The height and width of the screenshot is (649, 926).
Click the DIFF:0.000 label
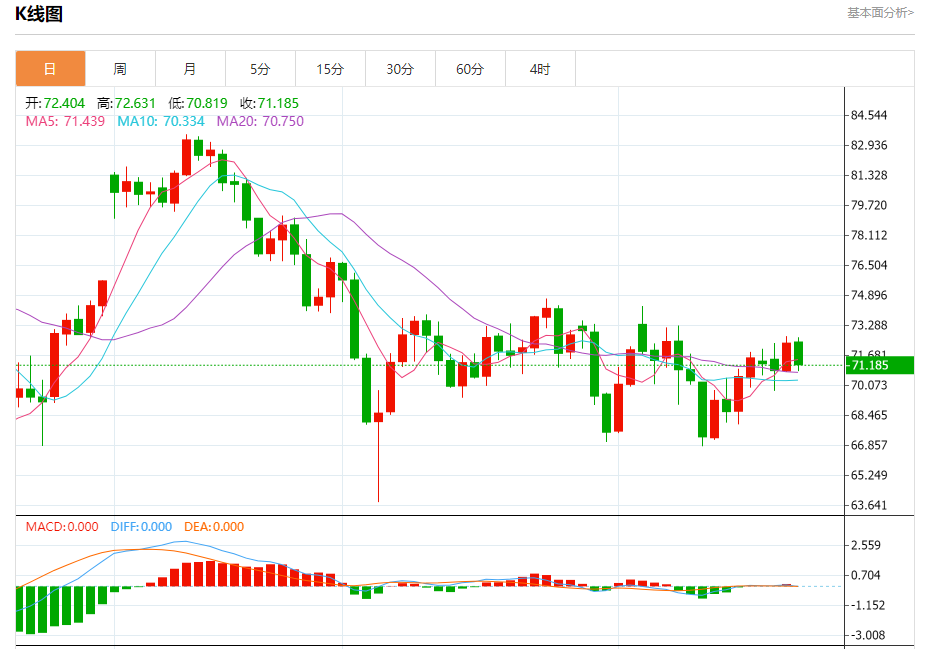[141, 527]
